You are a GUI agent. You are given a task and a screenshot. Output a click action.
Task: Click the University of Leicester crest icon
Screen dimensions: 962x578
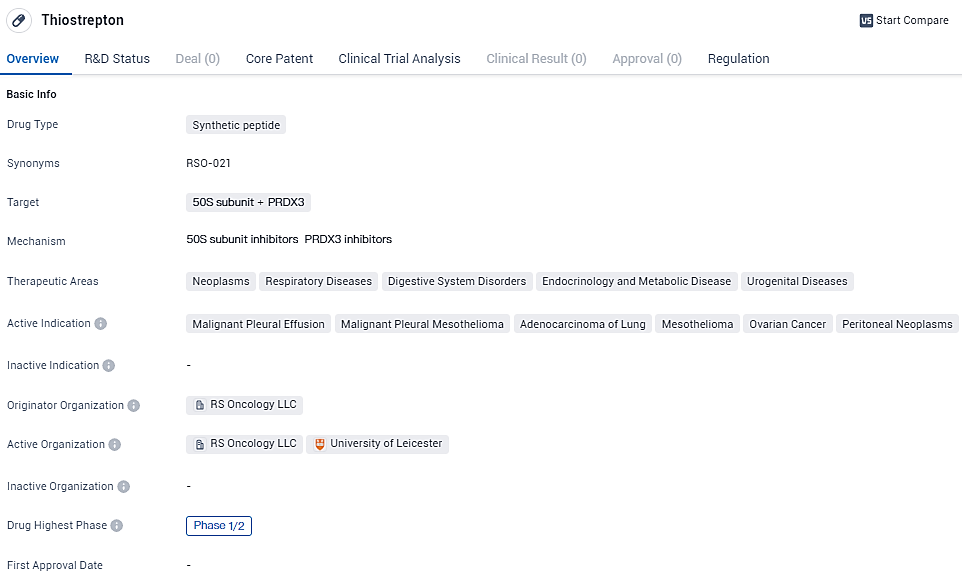point(320,444)
